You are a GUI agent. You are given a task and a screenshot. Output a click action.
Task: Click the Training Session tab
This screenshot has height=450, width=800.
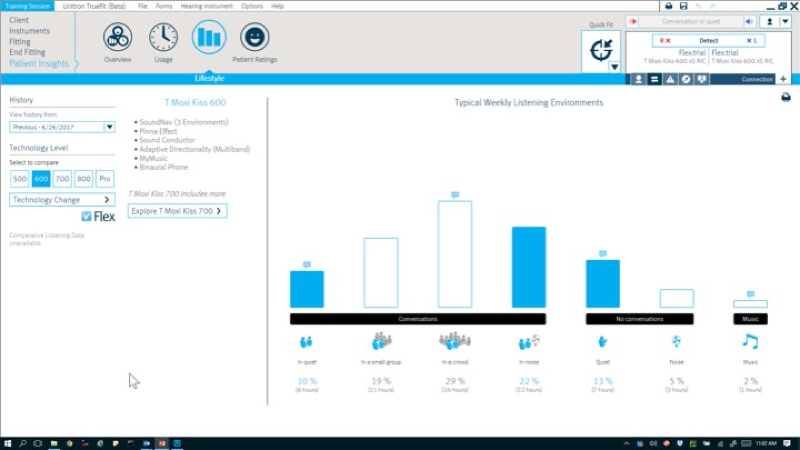28,6
